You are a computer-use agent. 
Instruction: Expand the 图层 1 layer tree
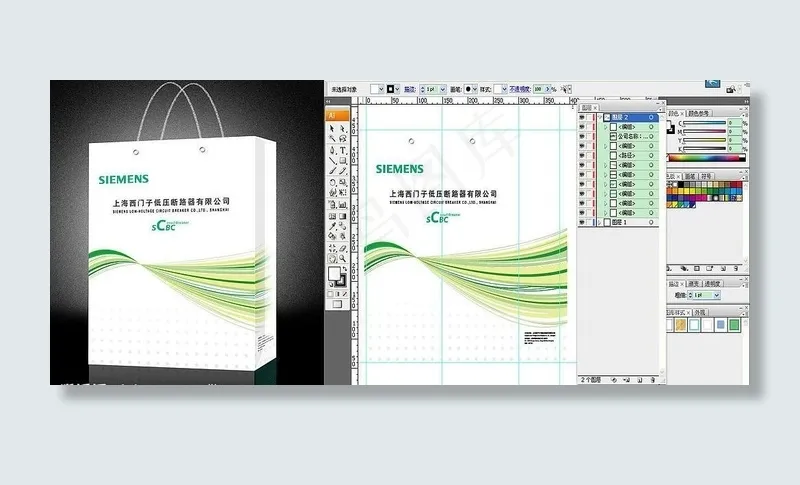[599, 223]
